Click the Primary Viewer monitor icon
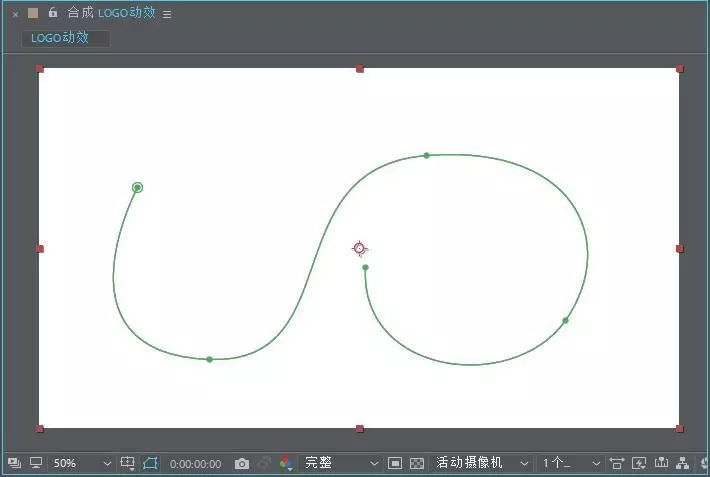Screen dimensions: 710x477 (36, 463)
